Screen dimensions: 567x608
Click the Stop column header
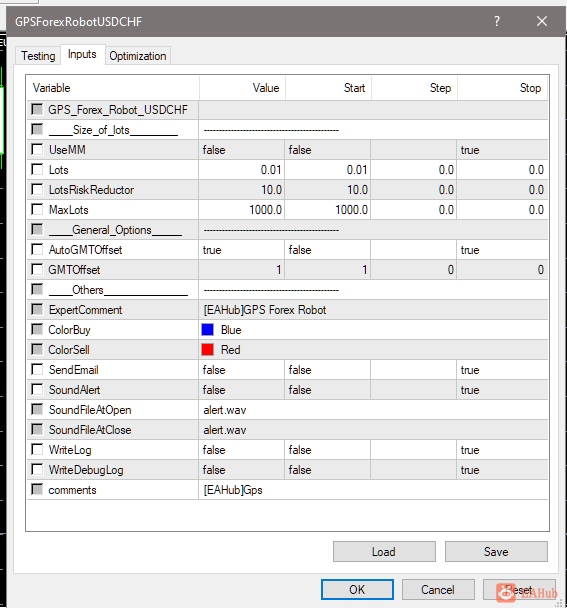click(x=503, y=88)
